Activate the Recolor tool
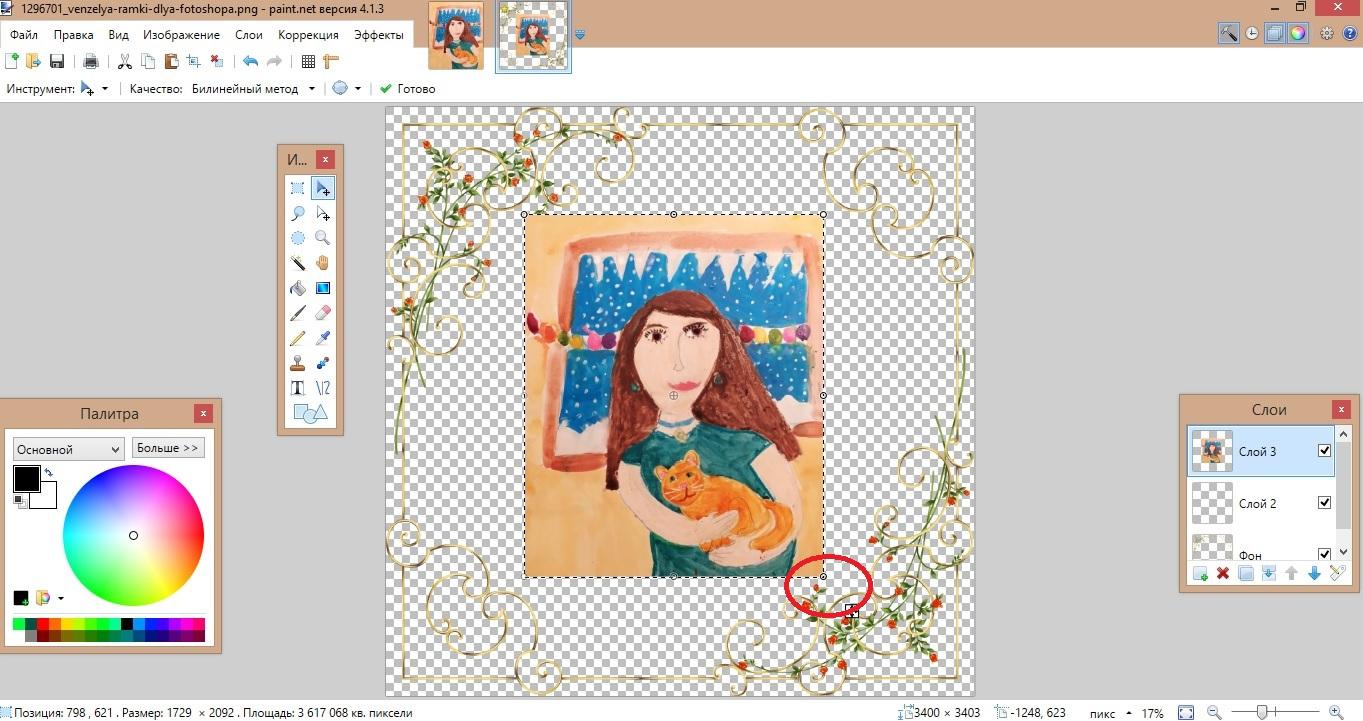Screen dimensions: 1363x721 point(322,363)
